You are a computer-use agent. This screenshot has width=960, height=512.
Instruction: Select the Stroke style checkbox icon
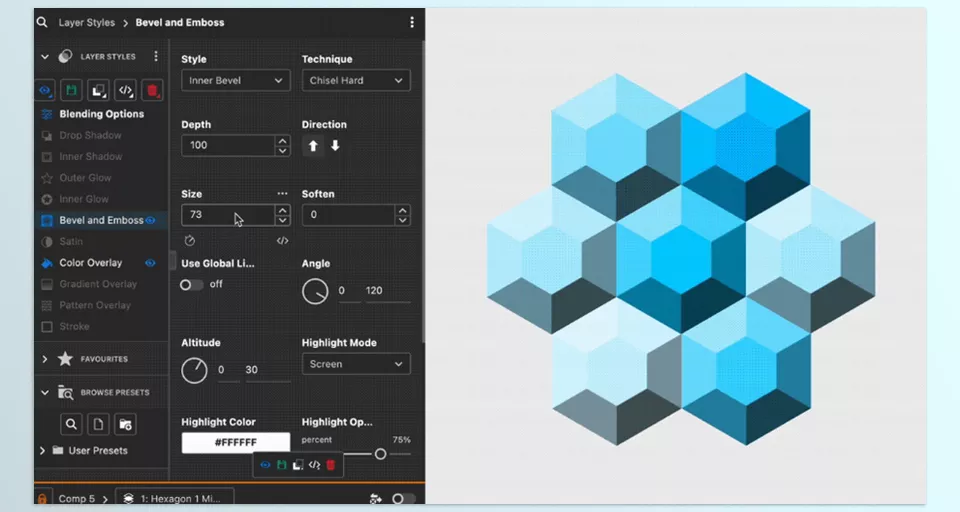[47, 326]
